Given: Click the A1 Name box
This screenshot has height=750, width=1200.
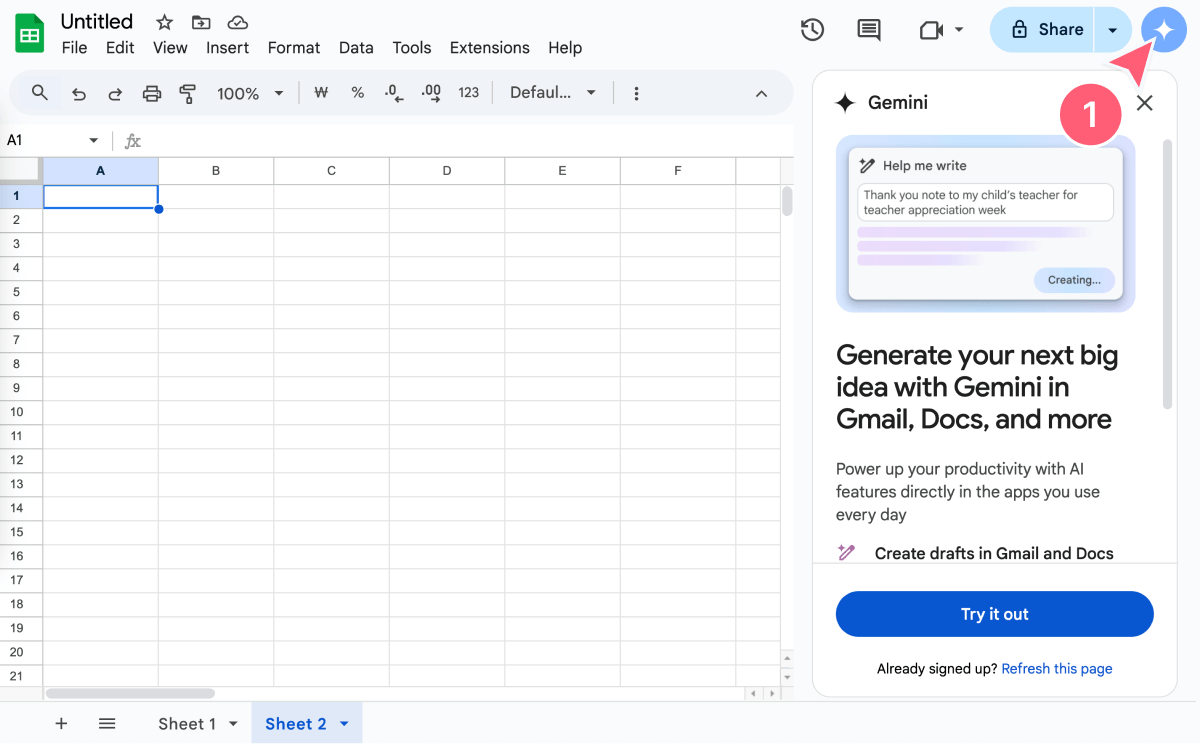Looking at the screenshot, I should (x=44, y=141).
